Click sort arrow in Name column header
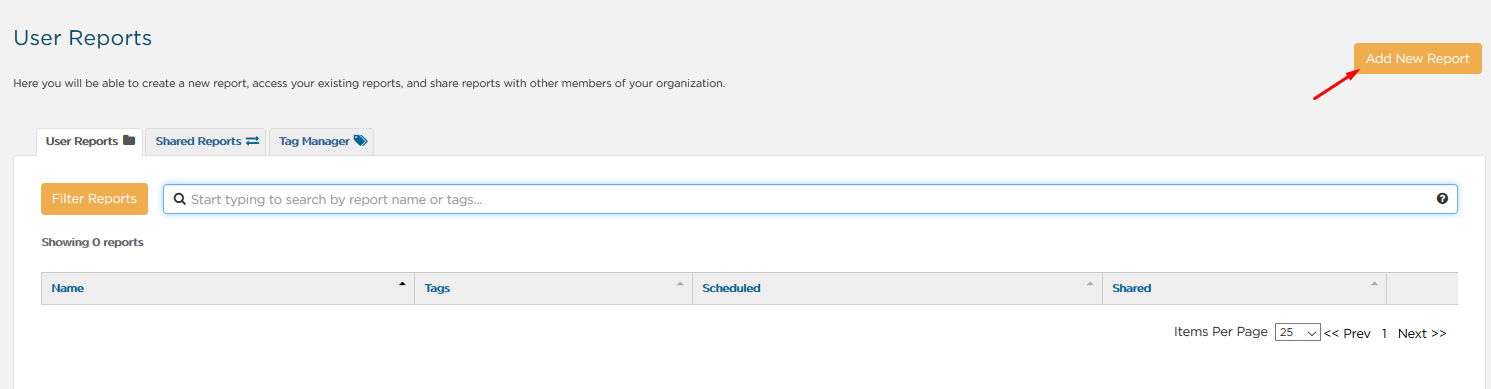Image resolution: width=1491 pixels, height=389 pixels. tap(402, 284)
